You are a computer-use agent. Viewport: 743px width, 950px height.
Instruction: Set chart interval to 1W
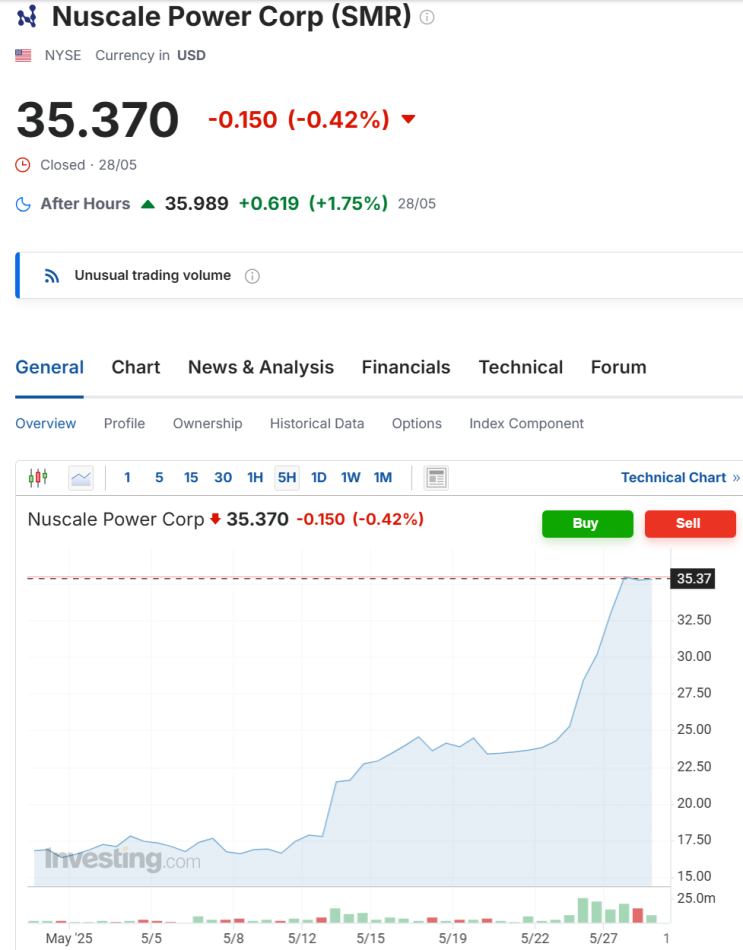(x=350, y=478)
